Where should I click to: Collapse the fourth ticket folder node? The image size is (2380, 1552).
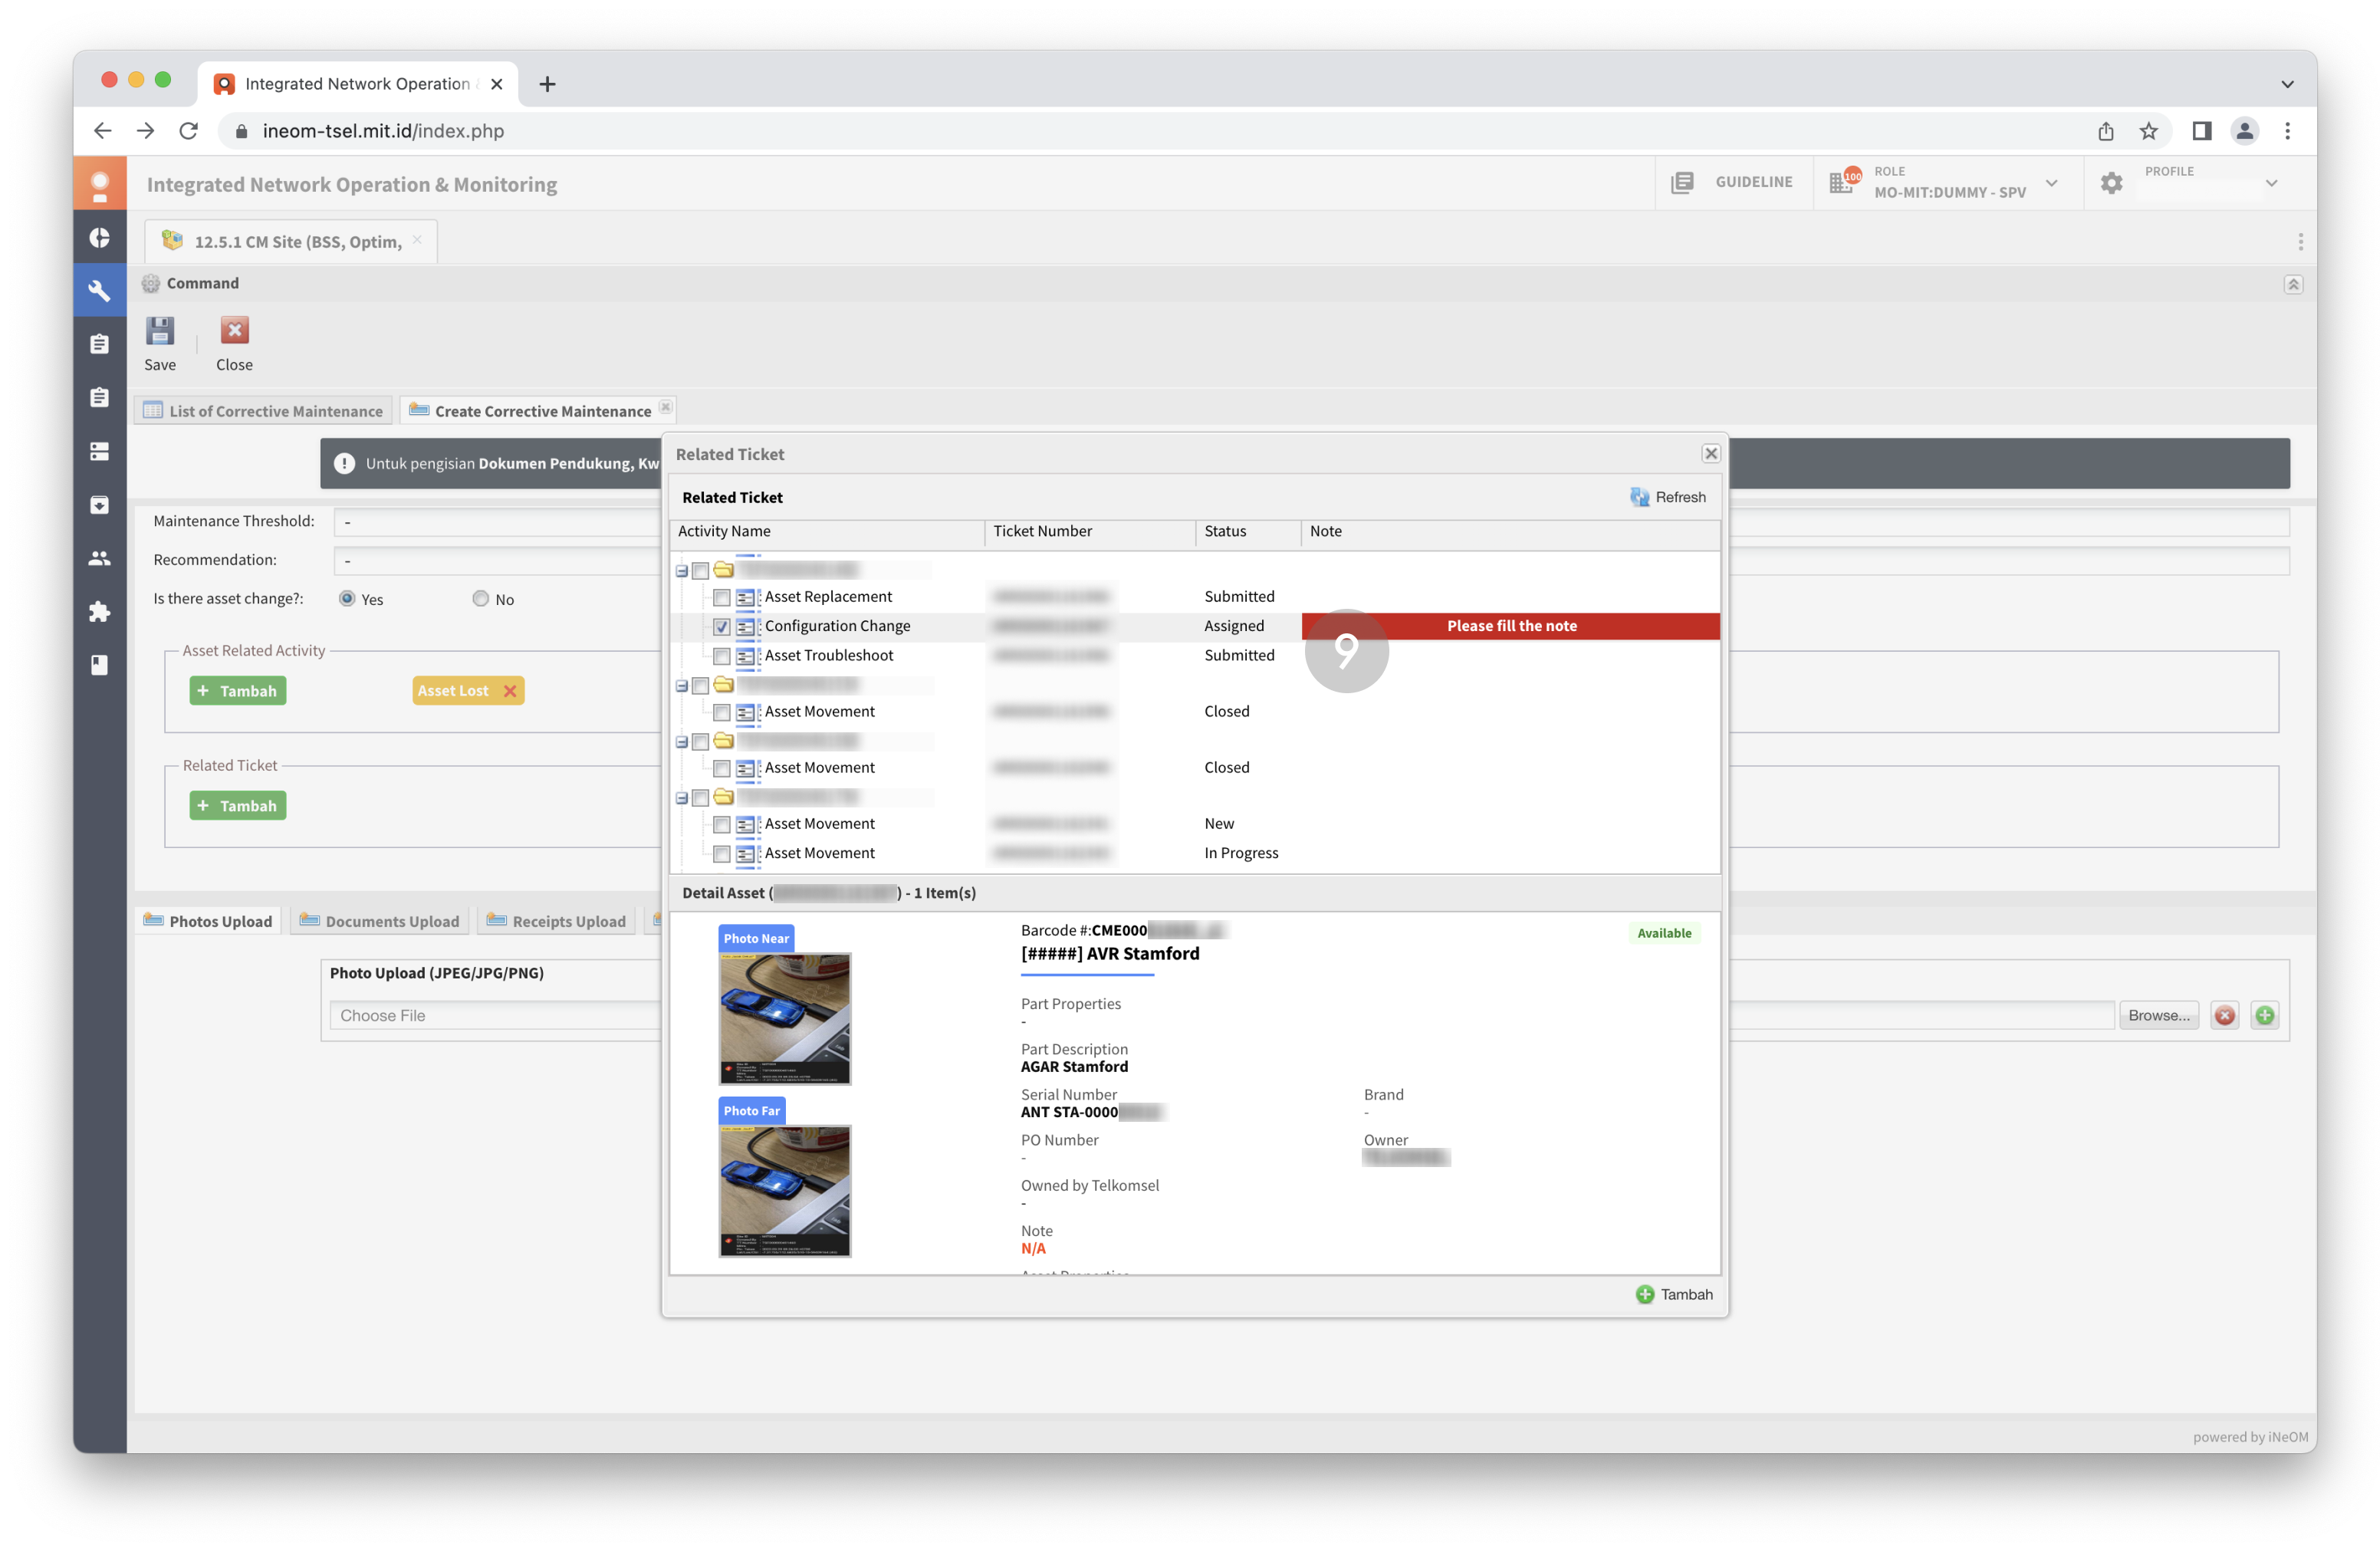coord(681,798)
